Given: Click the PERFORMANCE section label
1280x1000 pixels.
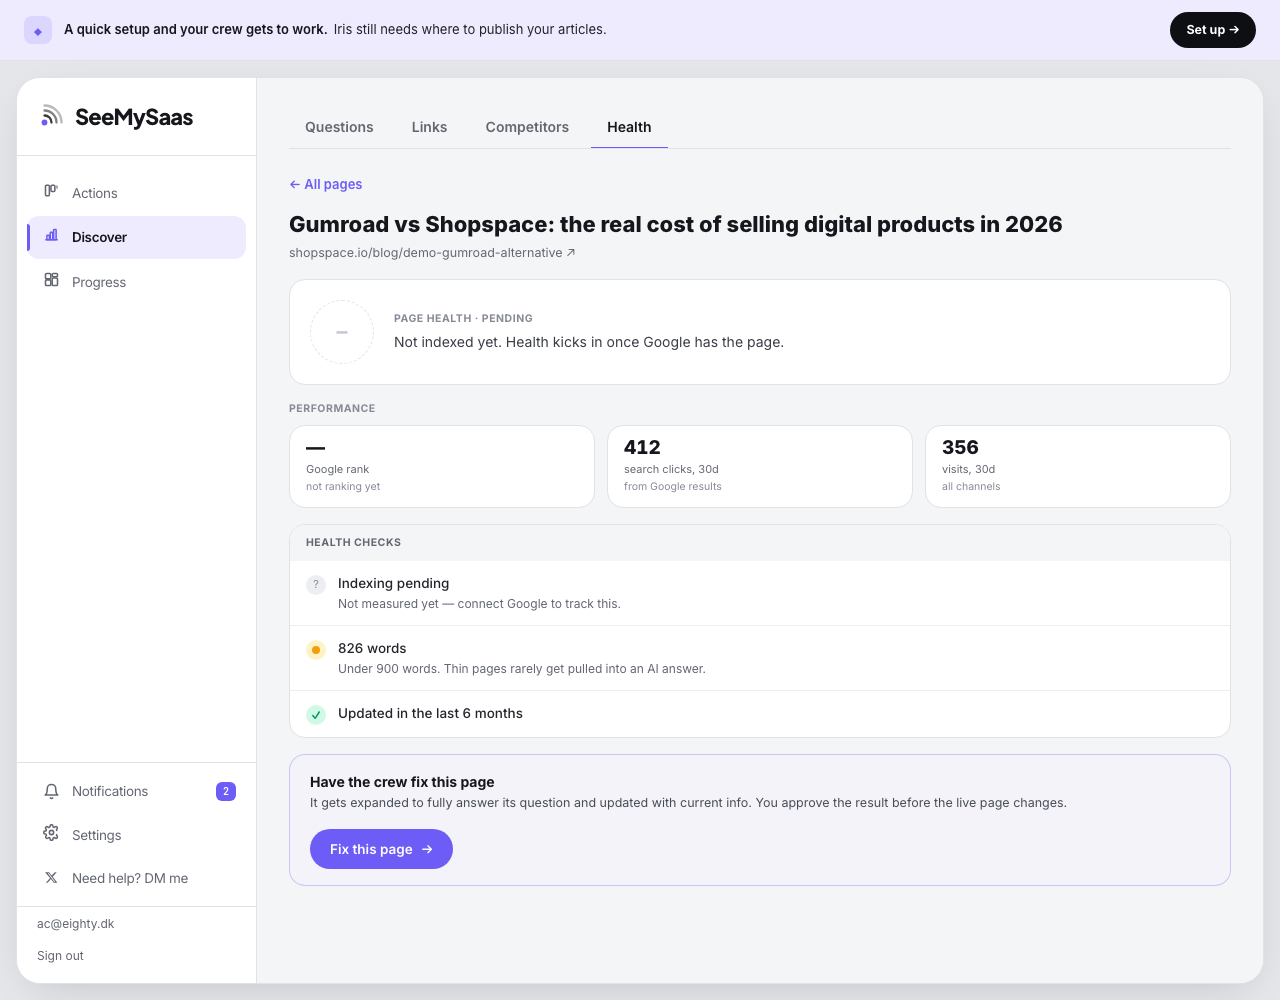Looking at the screenshot, I should click(332, 408).
